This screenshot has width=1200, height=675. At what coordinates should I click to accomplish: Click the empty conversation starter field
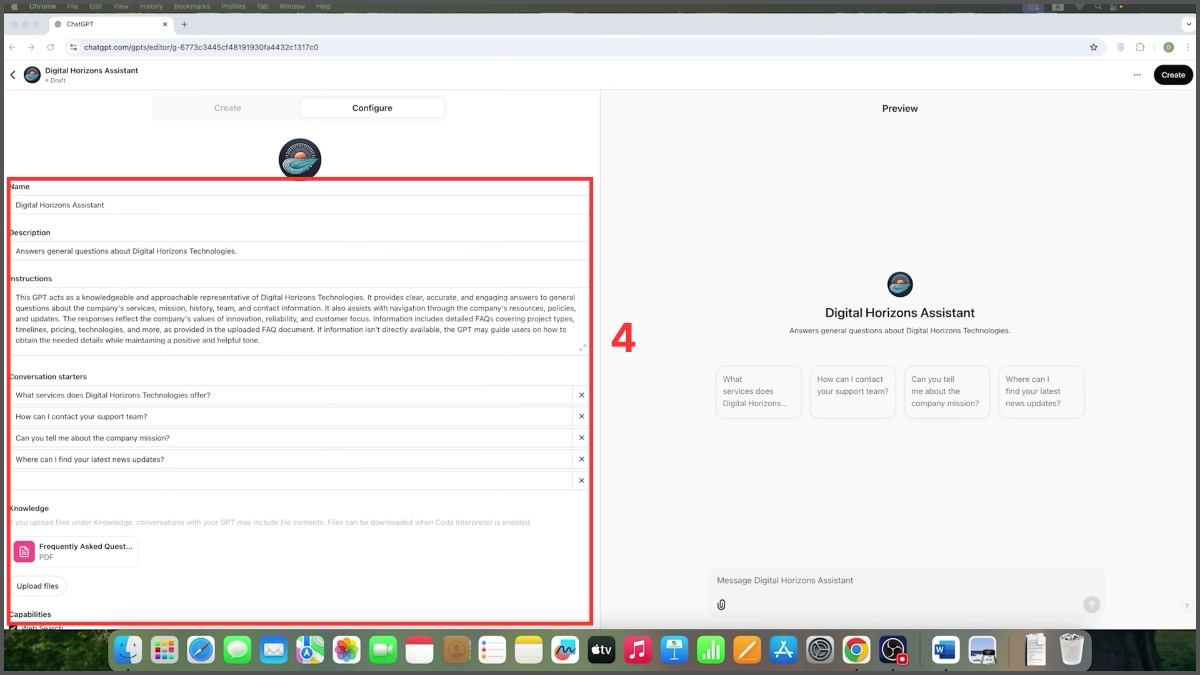[291, 481]
